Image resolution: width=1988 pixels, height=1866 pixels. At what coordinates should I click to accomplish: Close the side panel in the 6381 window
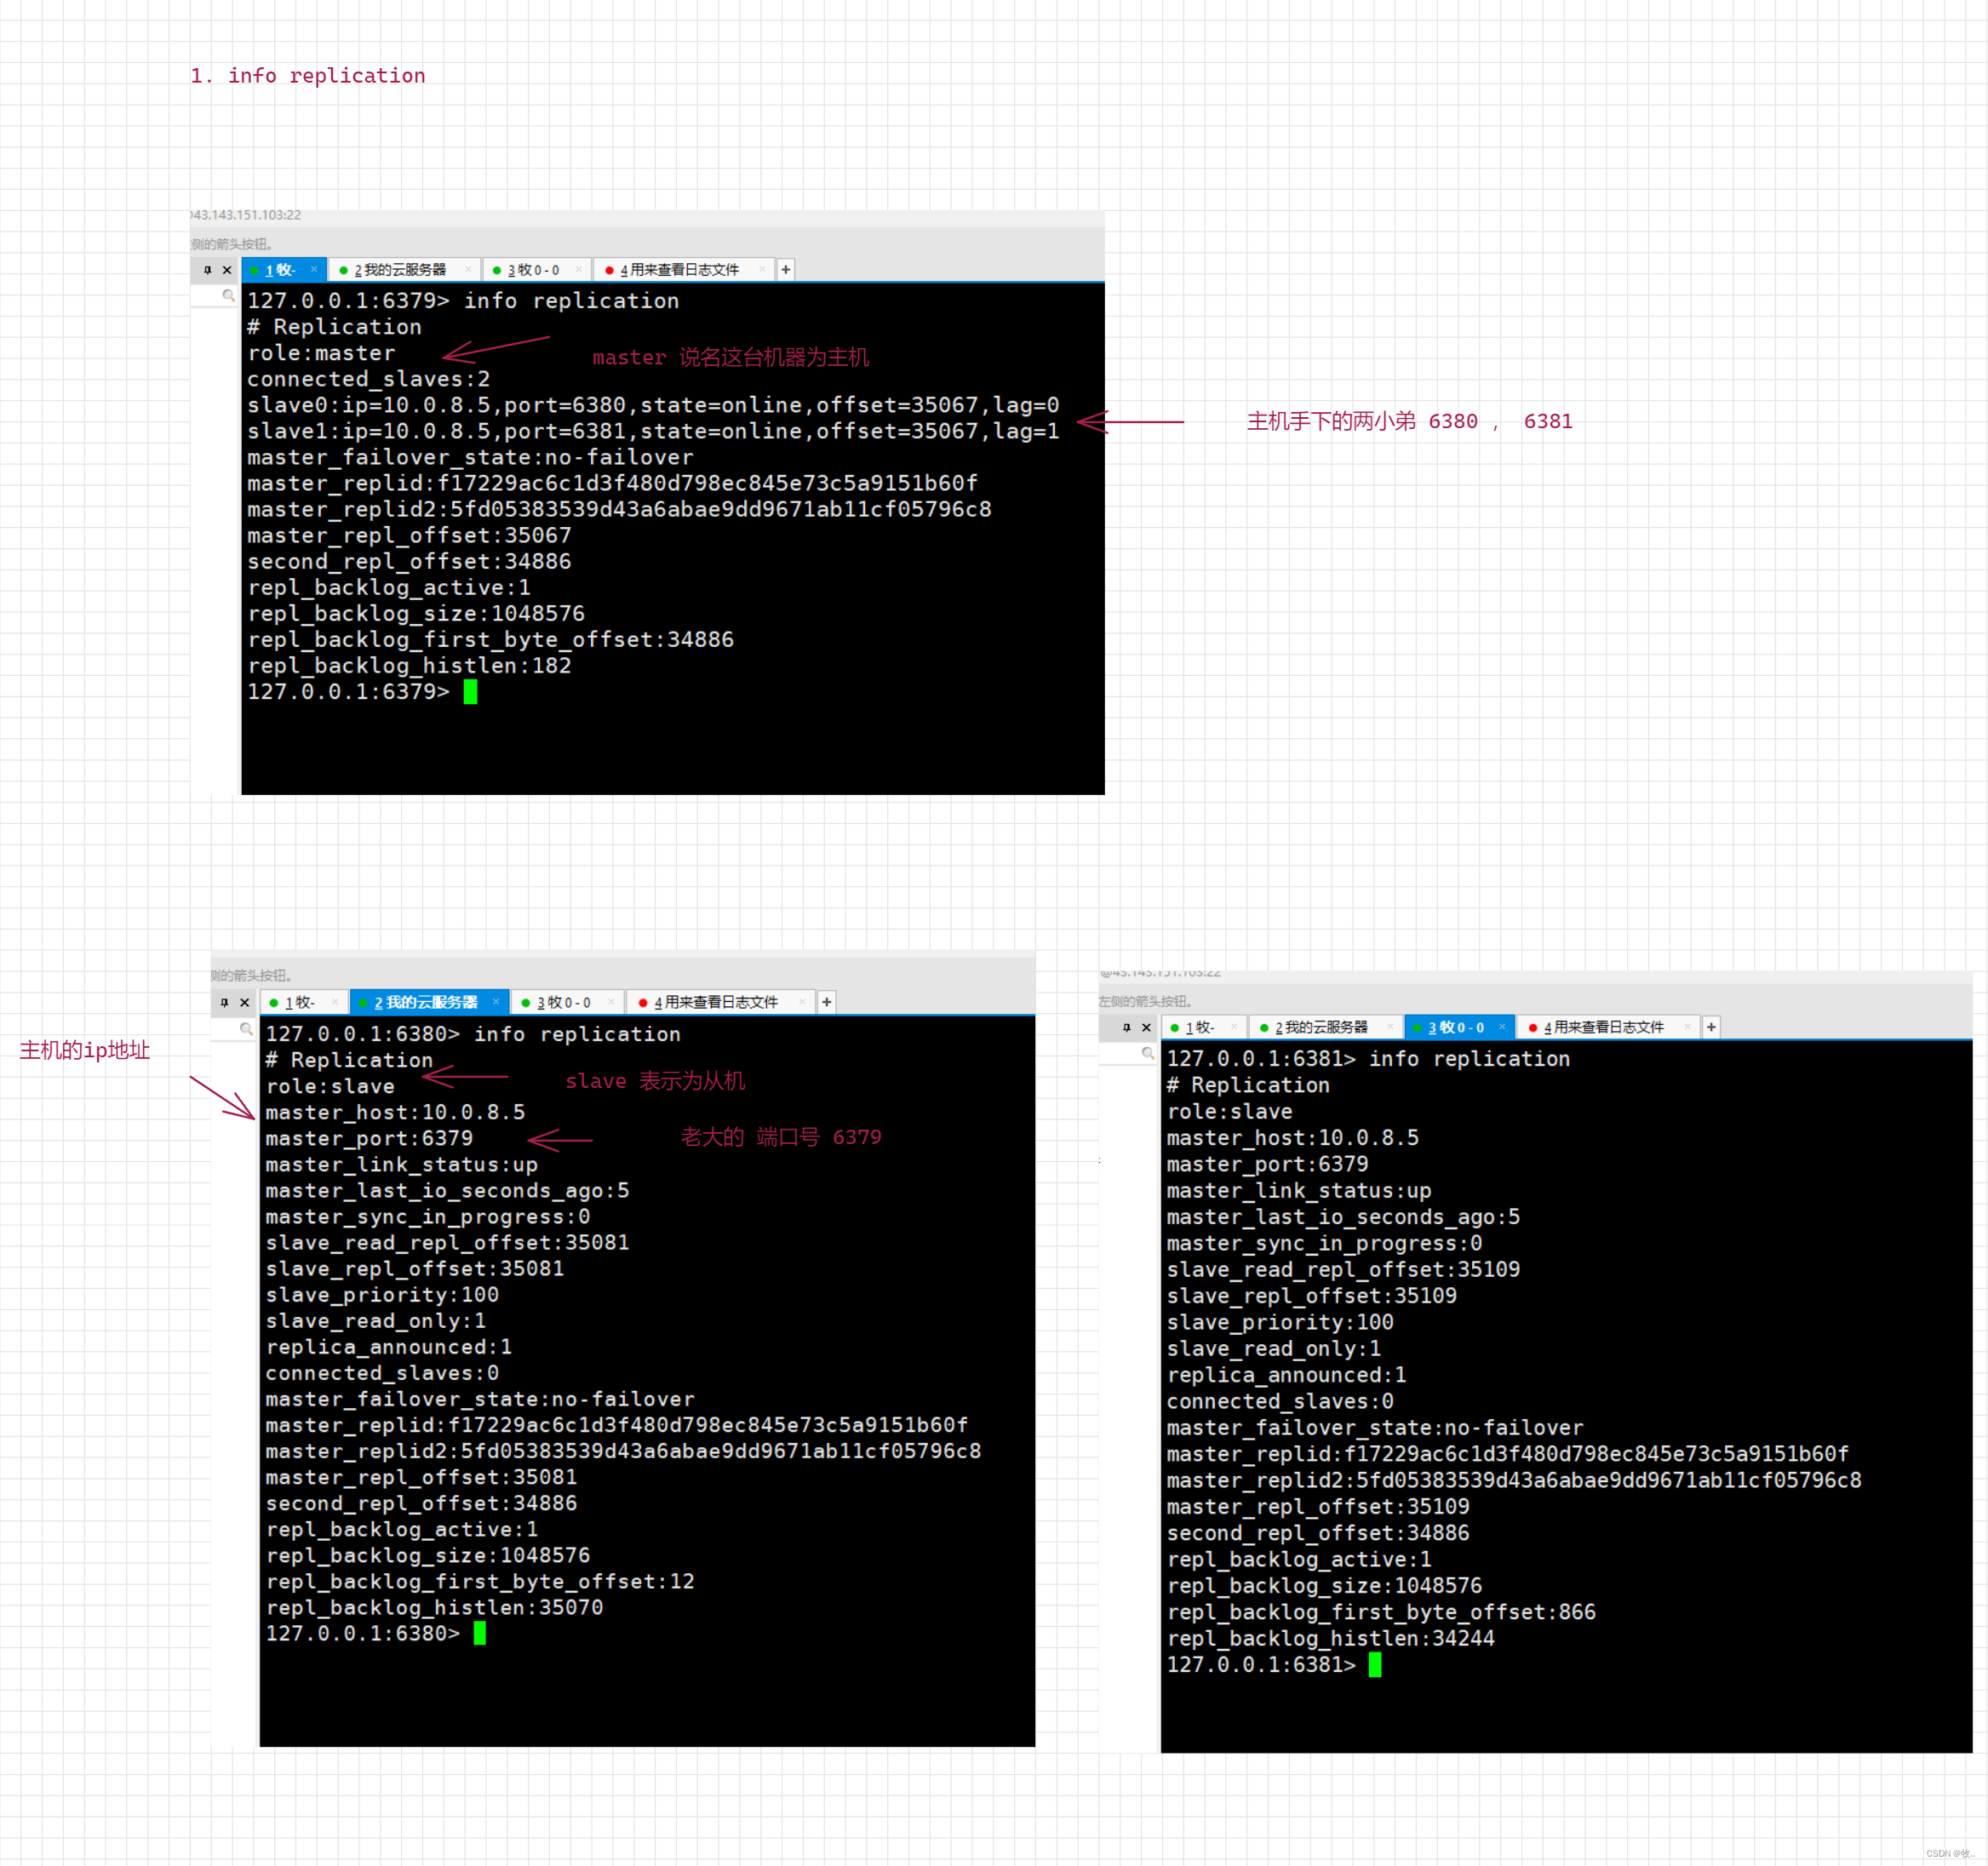point(1147,1027)
